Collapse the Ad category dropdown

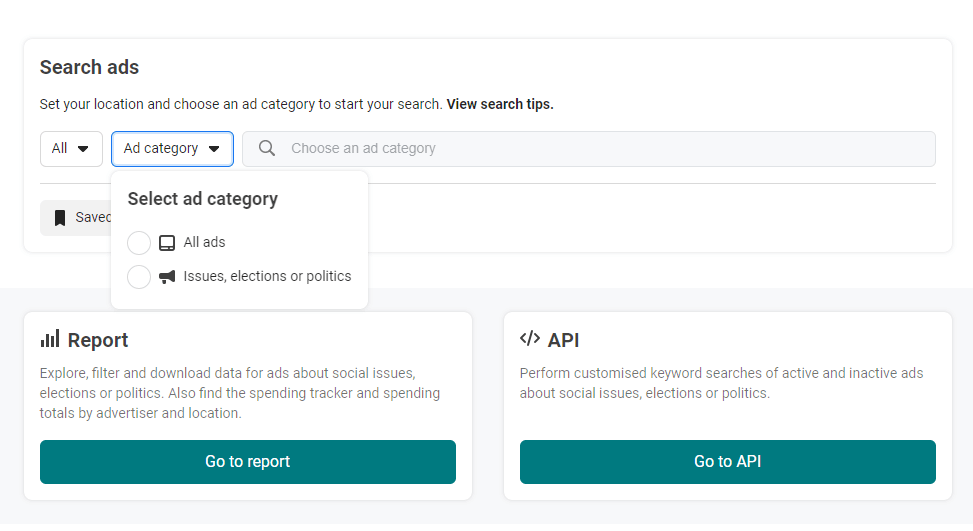point(172,149)
